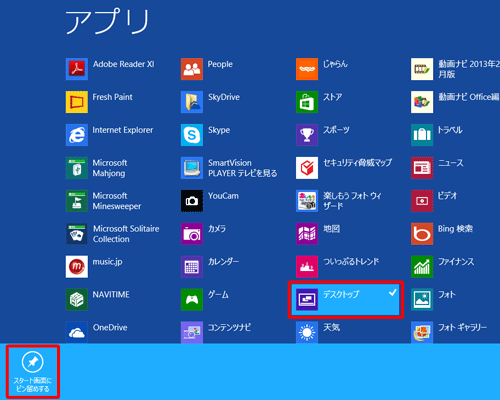Open the カメラ app icon
The width and height of the screenshot is (500, 400).
click(192, 234)
